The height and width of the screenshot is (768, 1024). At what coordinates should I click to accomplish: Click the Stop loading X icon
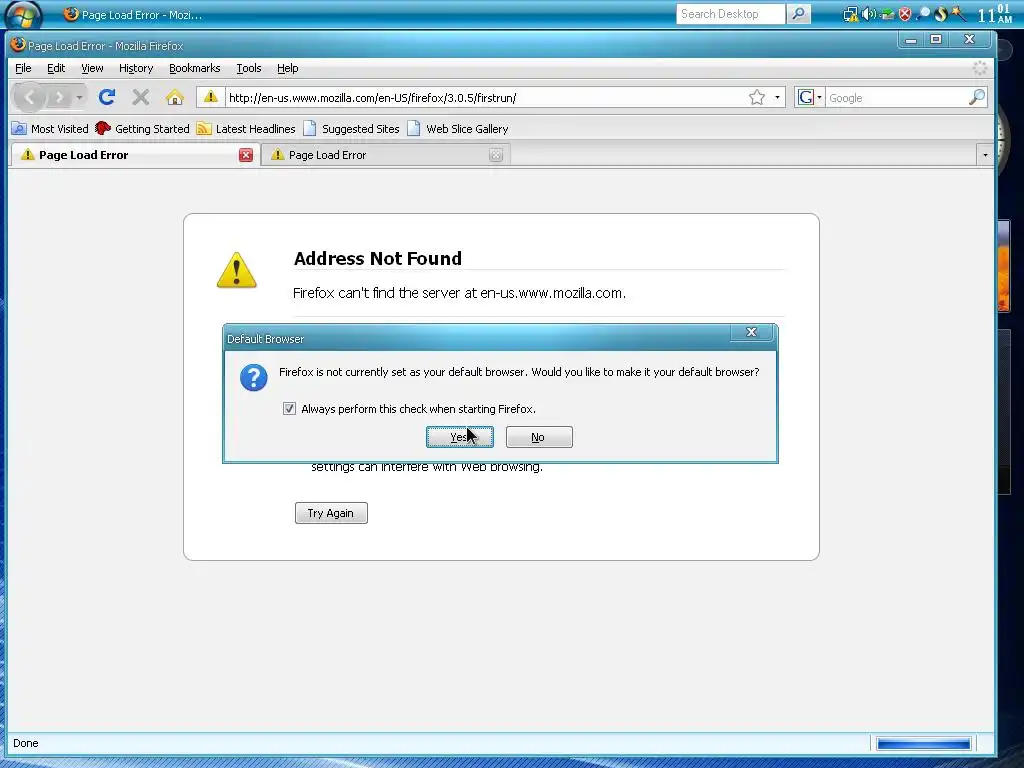coord(140,98)
